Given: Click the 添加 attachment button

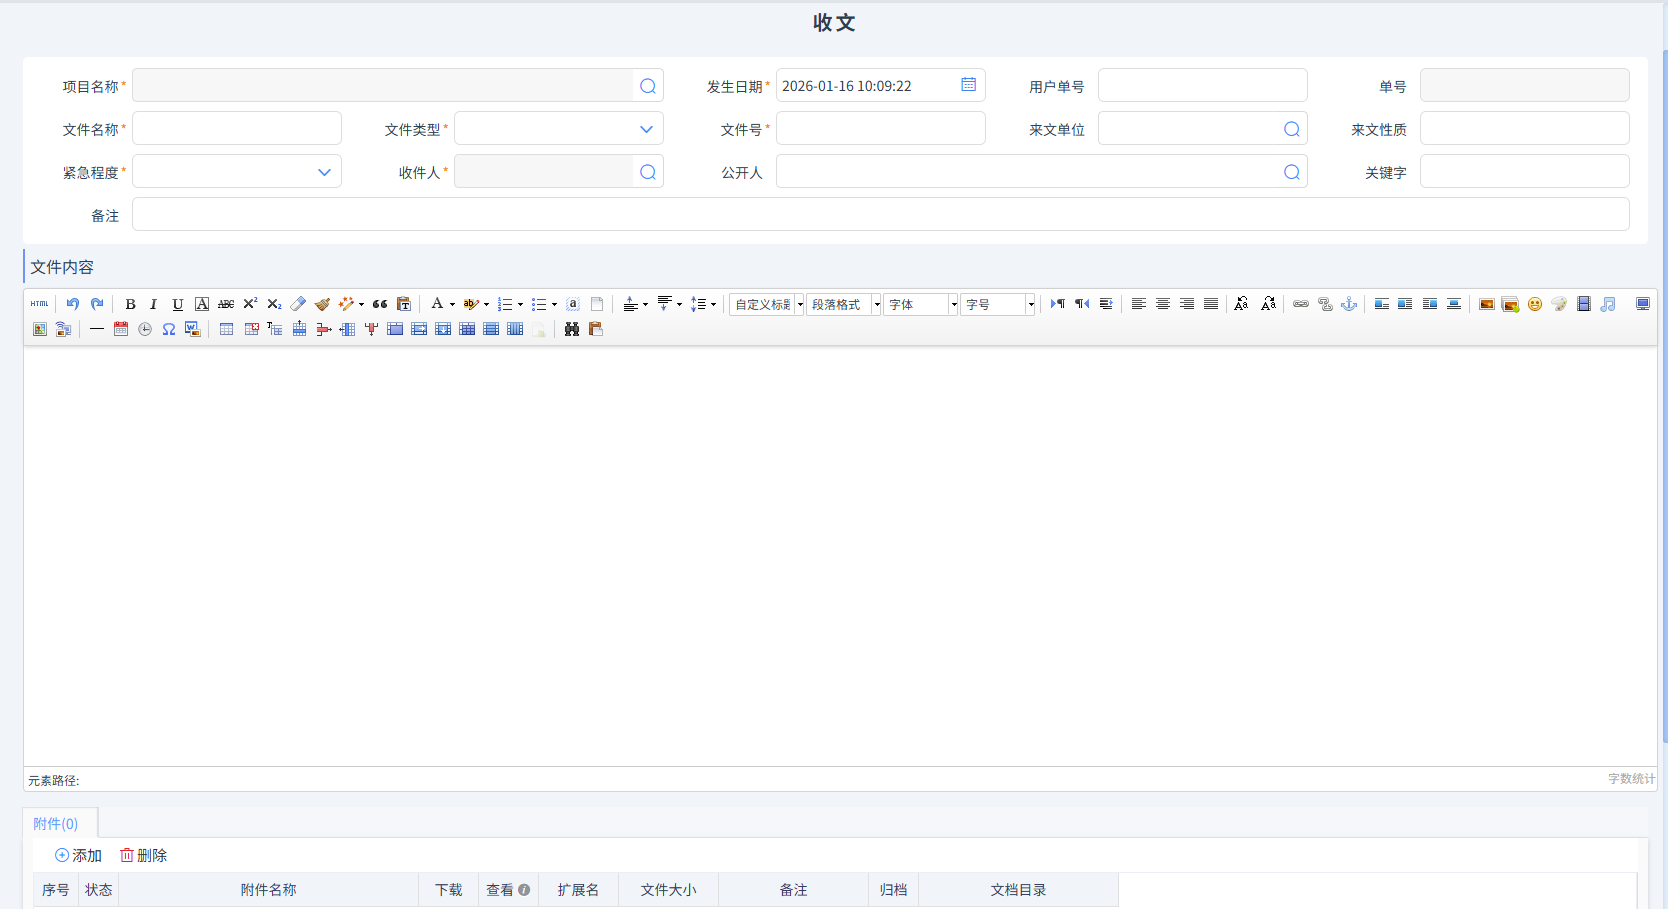Looking at the screenshot, I should pos(78,855).
